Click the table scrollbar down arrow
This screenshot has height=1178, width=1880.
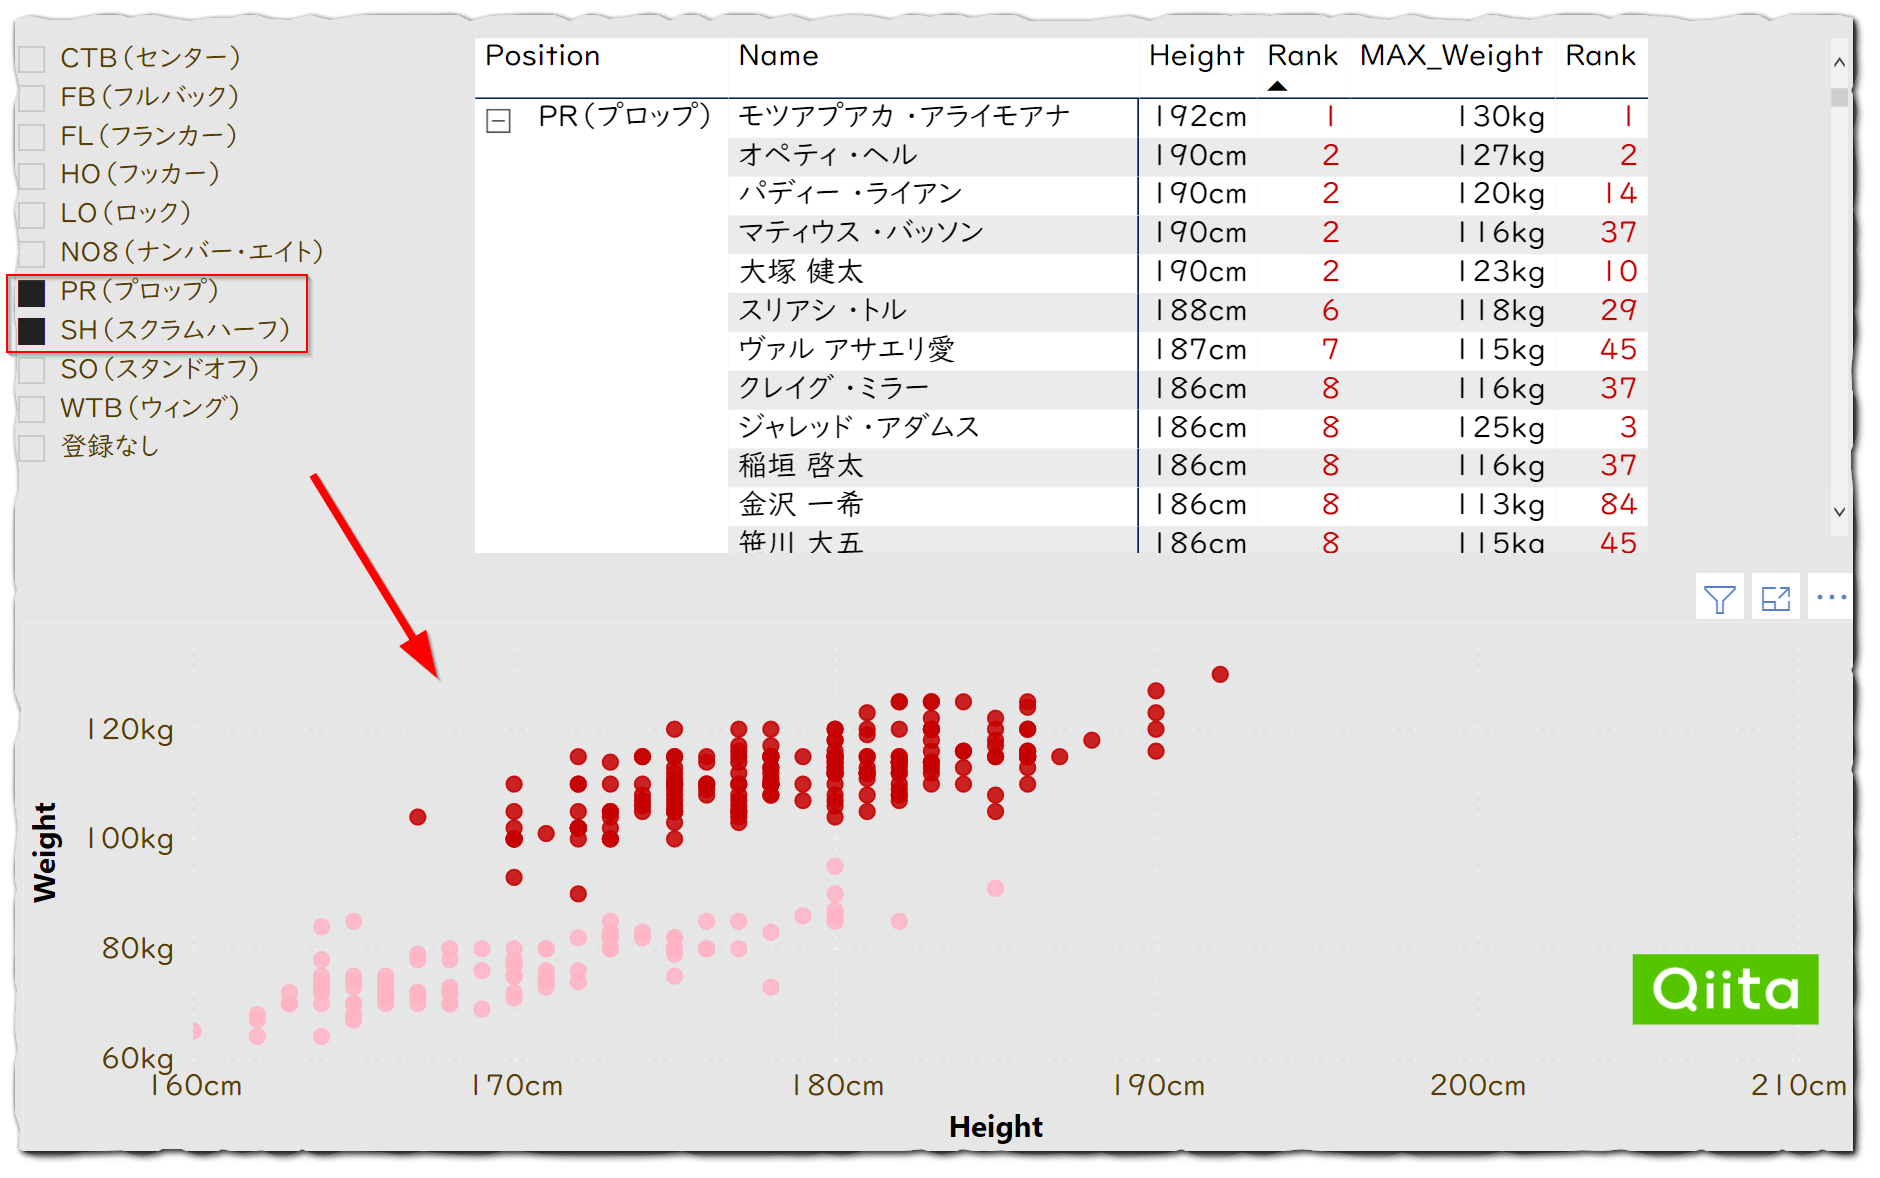click(x=1839, y=511)
